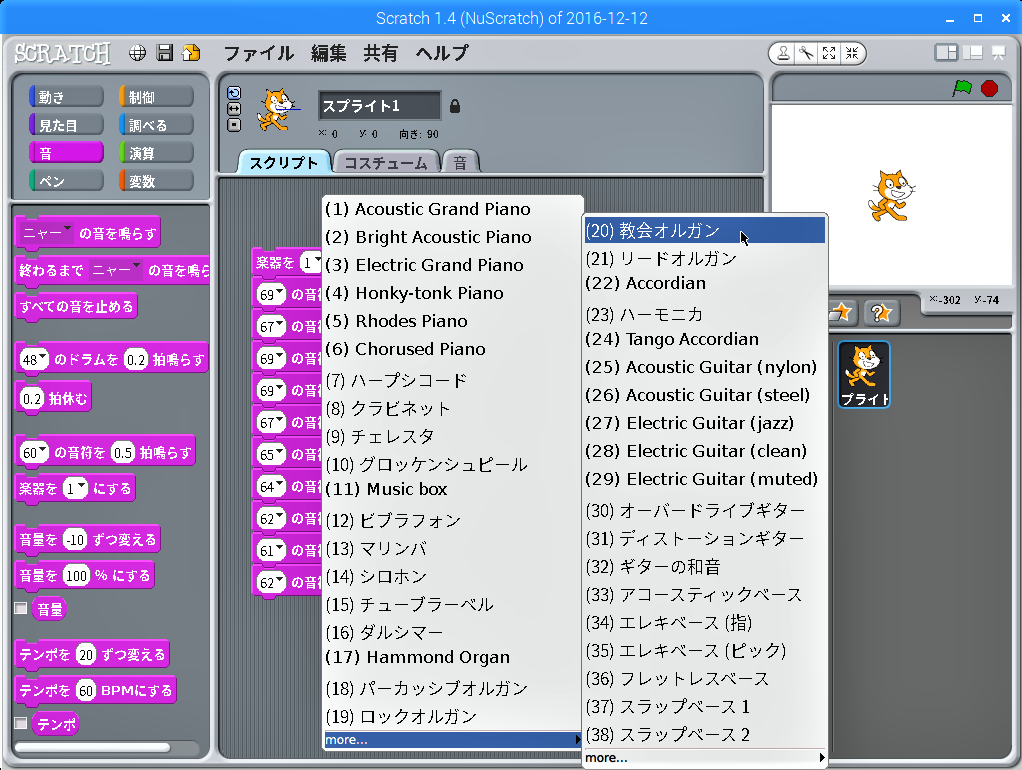Image resolution: width=1022 pixels, height=770 pixels.
Task: Select the scissors delete tool
Action: tap(806, 53)
